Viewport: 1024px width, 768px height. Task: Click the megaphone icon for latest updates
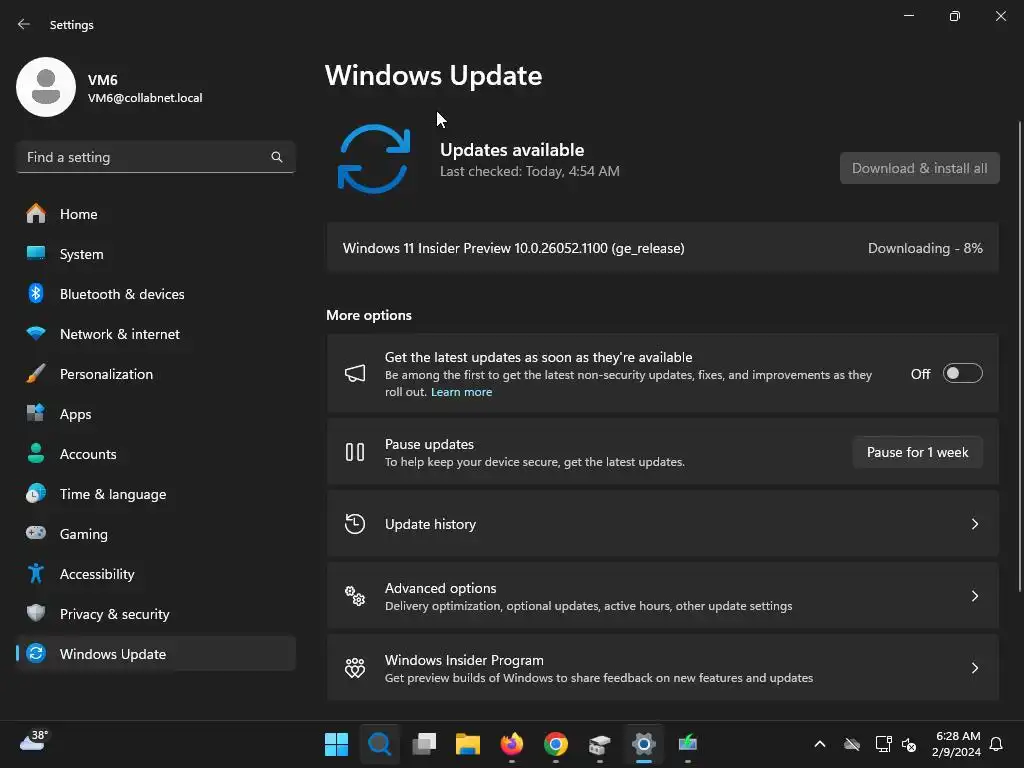pos(355,374)
